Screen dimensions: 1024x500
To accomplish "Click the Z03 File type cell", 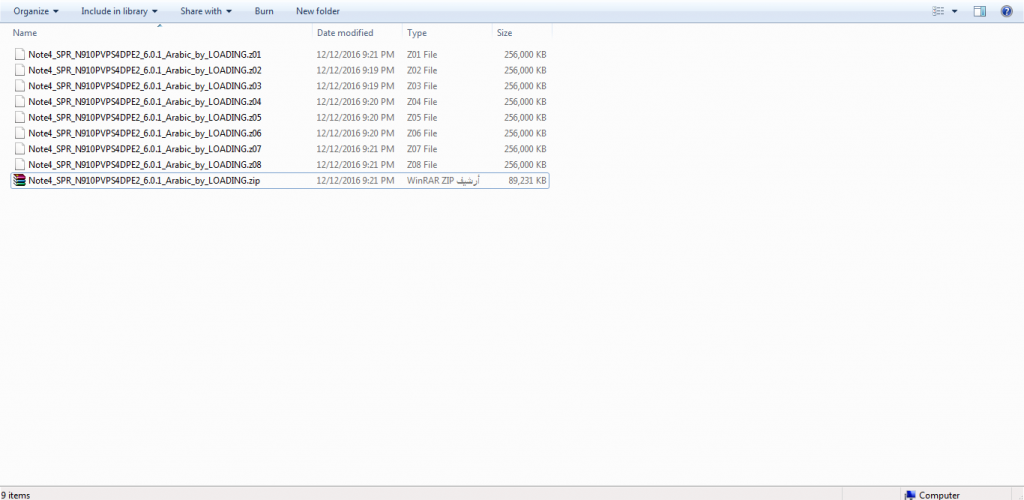I will click(x=422, y=86).
